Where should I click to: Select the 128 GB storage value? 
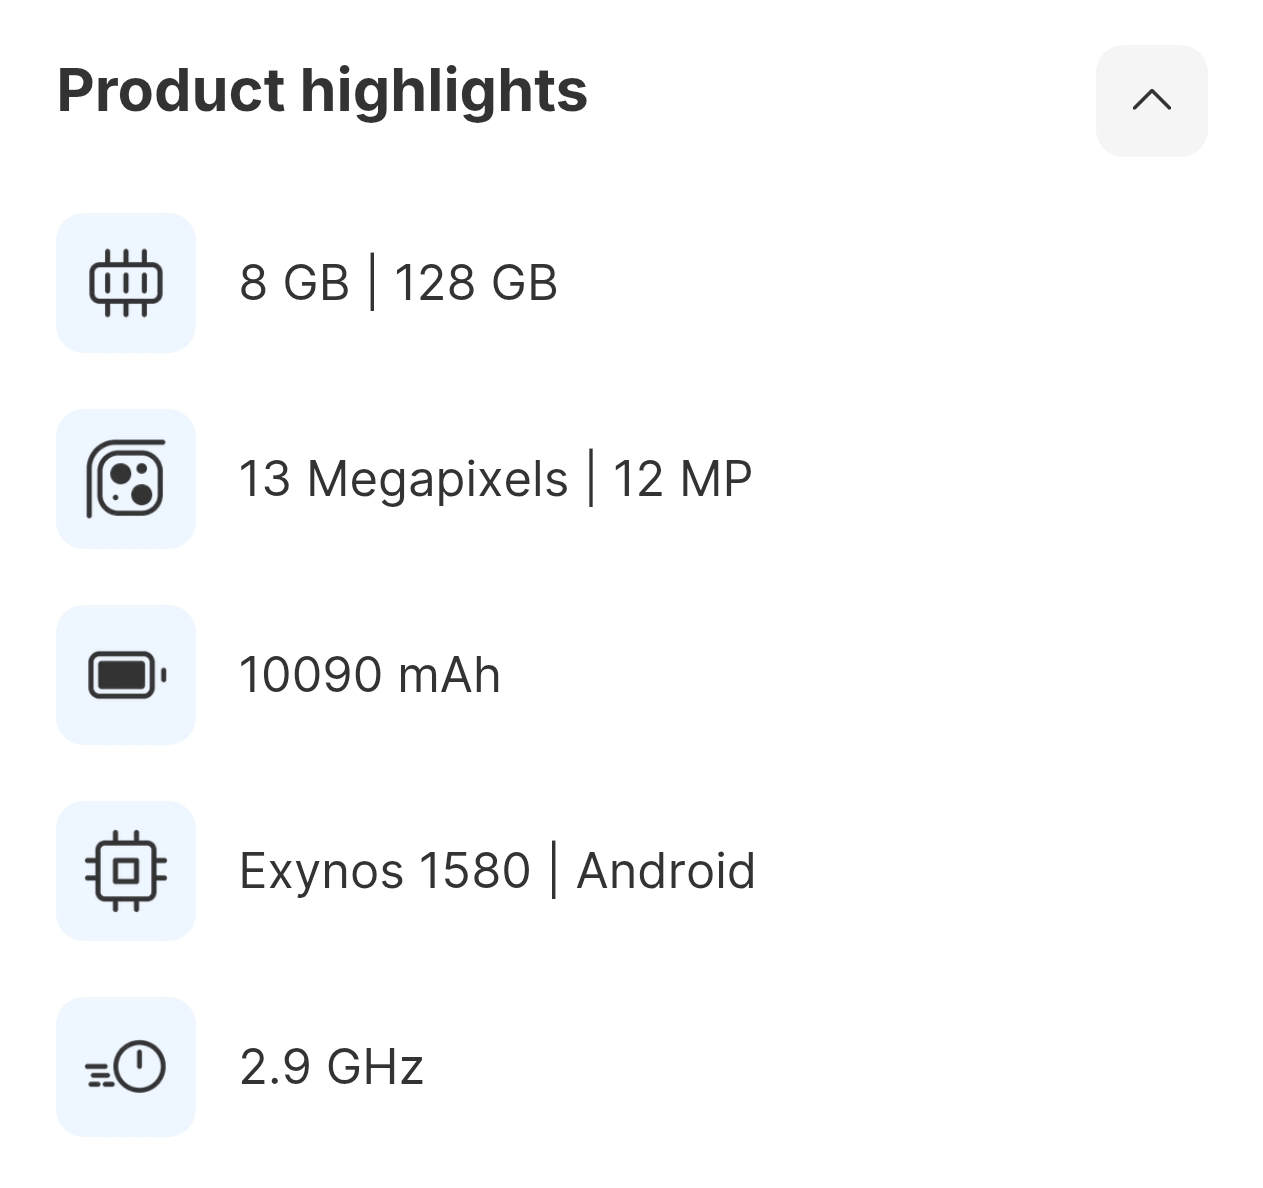point(476,283)
